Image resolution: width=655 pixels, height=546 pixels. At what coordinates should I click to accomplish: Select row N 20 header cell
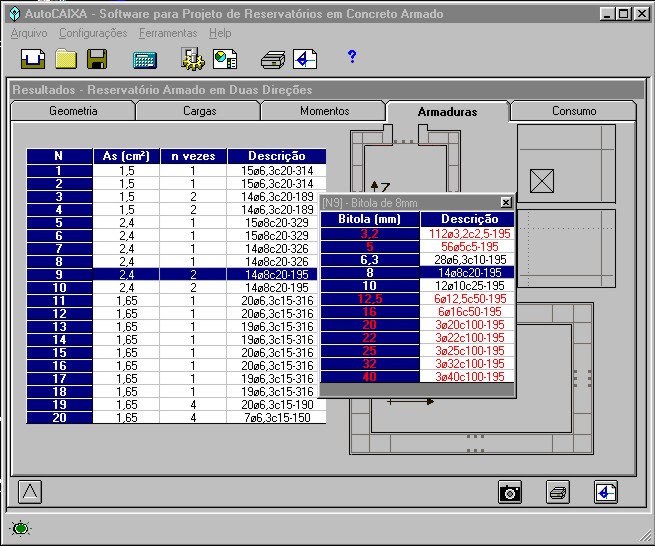(59, 417)
